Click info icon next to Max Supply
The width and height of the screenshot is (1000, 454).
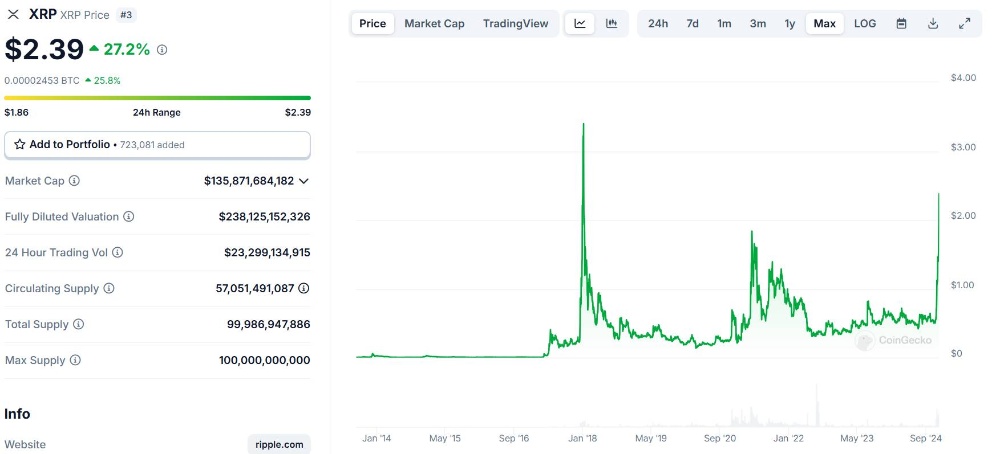75,360
